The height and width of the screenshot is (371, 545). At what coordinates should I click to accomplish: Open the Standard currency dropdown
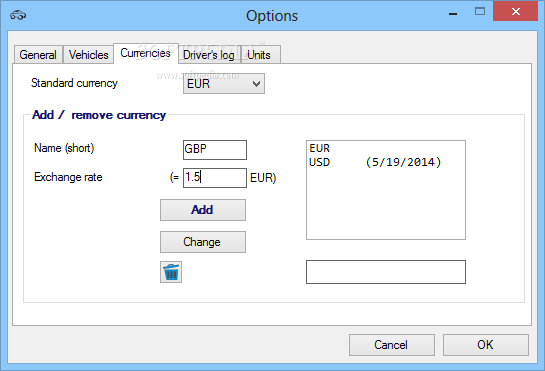coord(224,84)
